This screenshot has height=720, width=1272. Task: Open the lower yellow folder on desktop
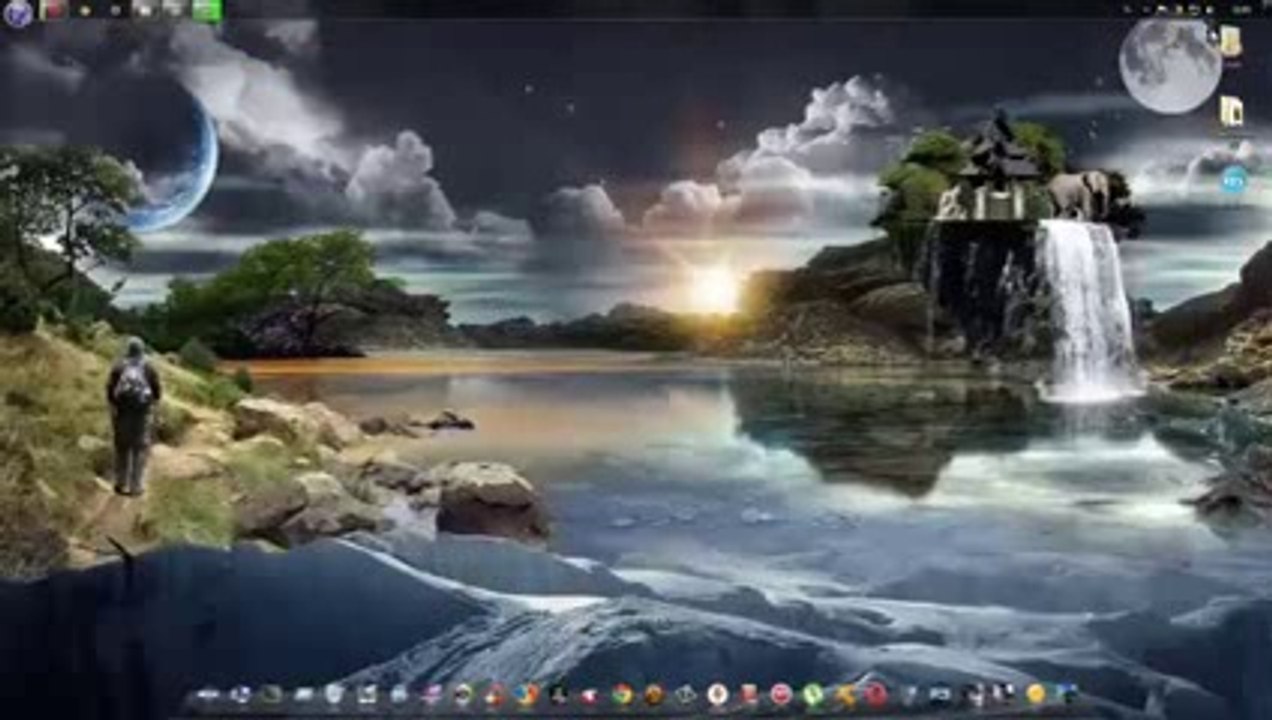pos(1231,110)
